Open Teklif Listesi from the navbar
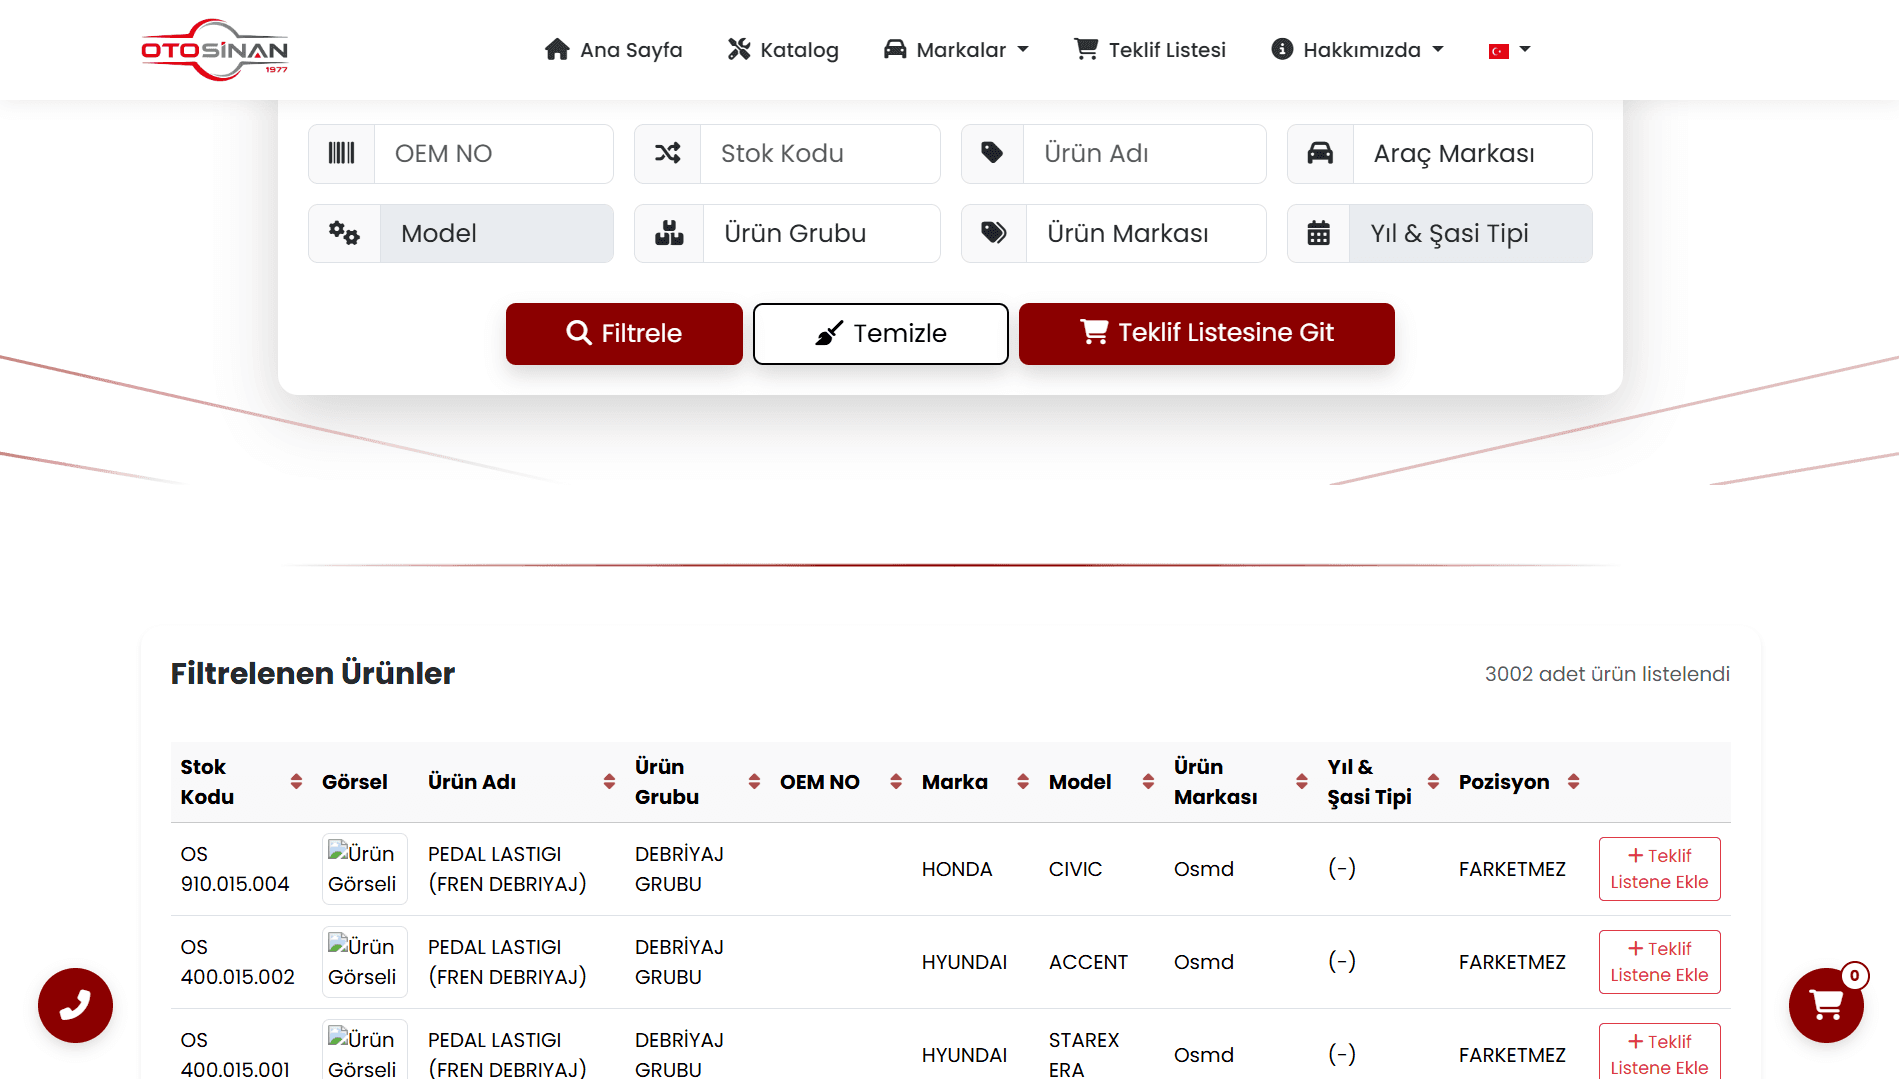 [x=1150, y=50]
